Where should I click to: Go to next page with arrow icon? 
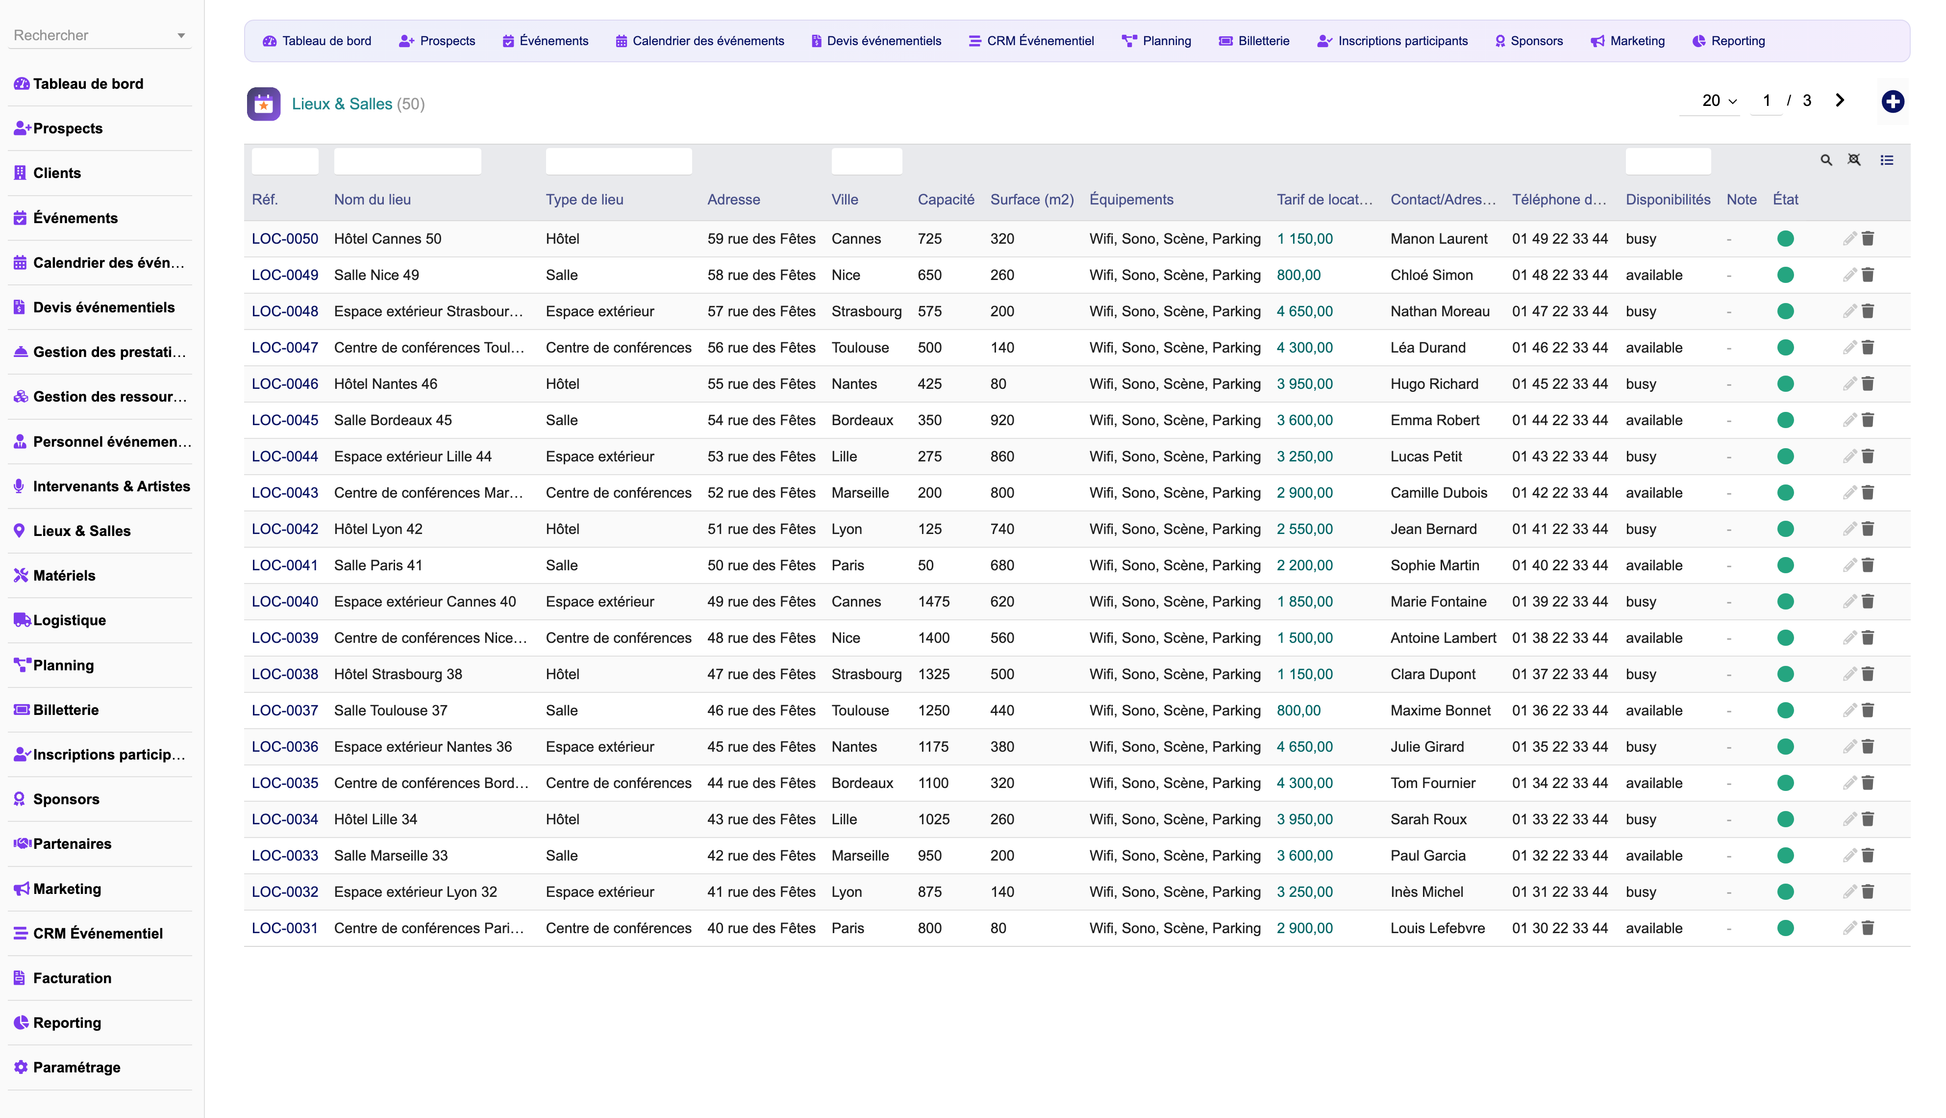pyautogui.click(x=1840, y=100)
